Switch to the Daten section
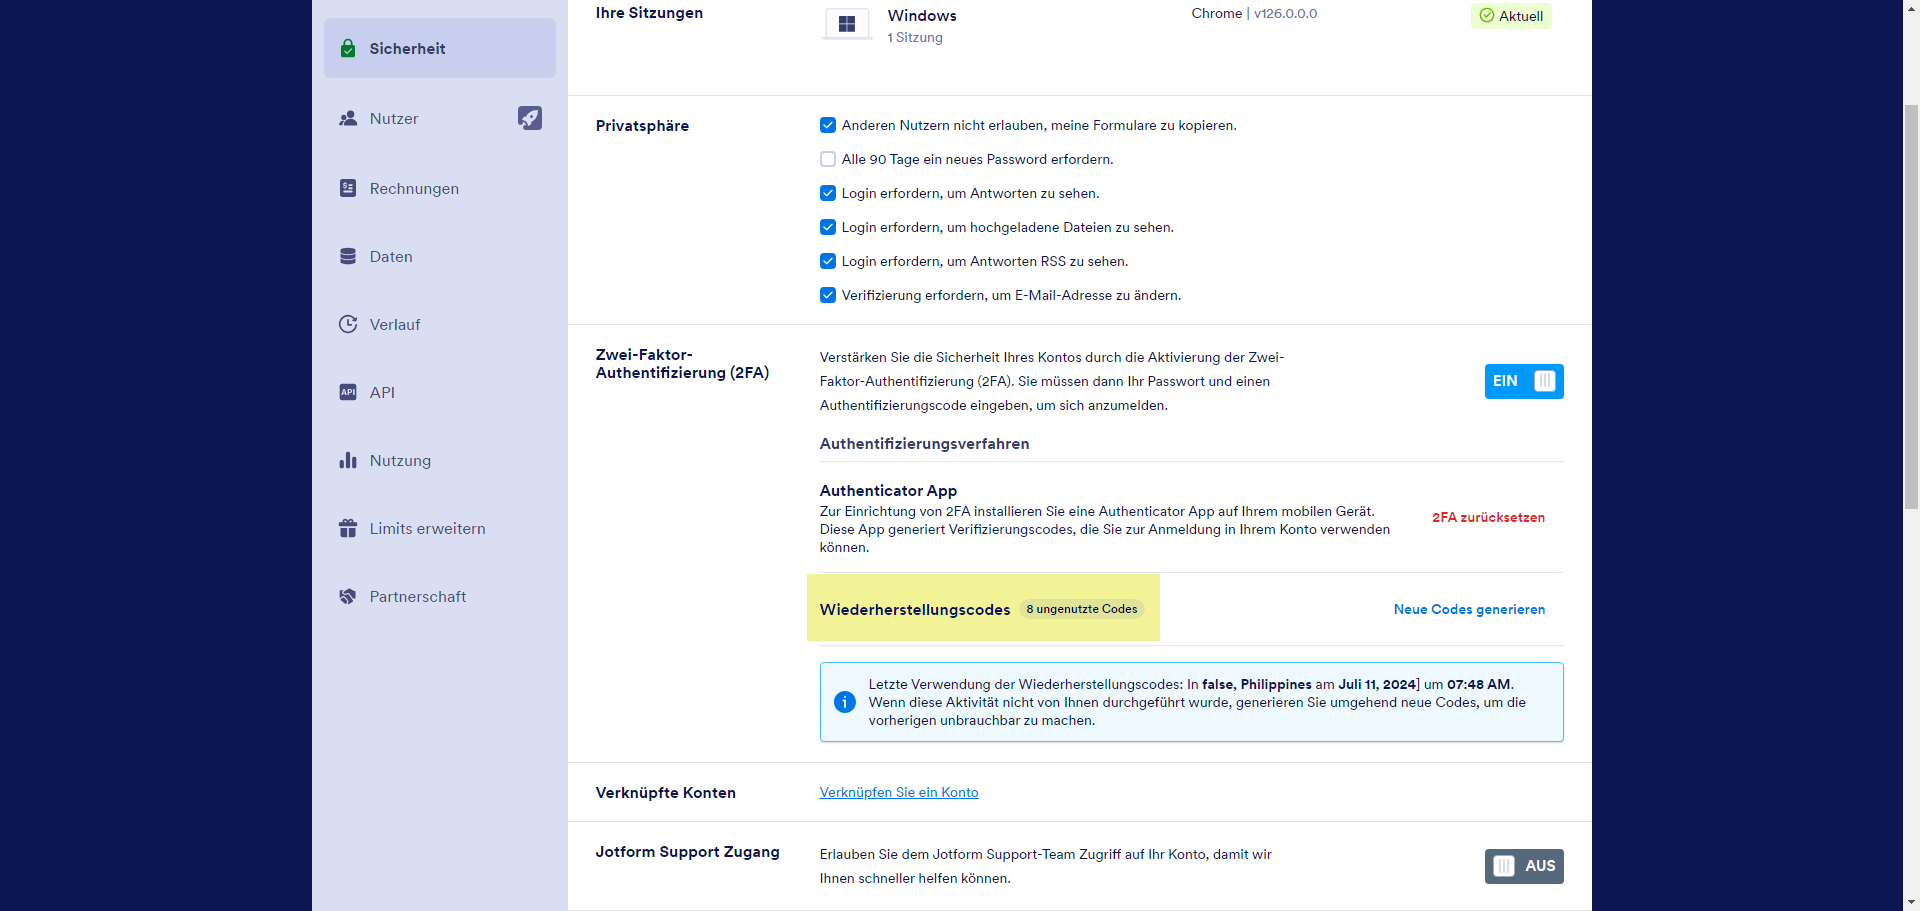Image resolution: width=1920 pixels, height=911 pixels. click(440, 256)
